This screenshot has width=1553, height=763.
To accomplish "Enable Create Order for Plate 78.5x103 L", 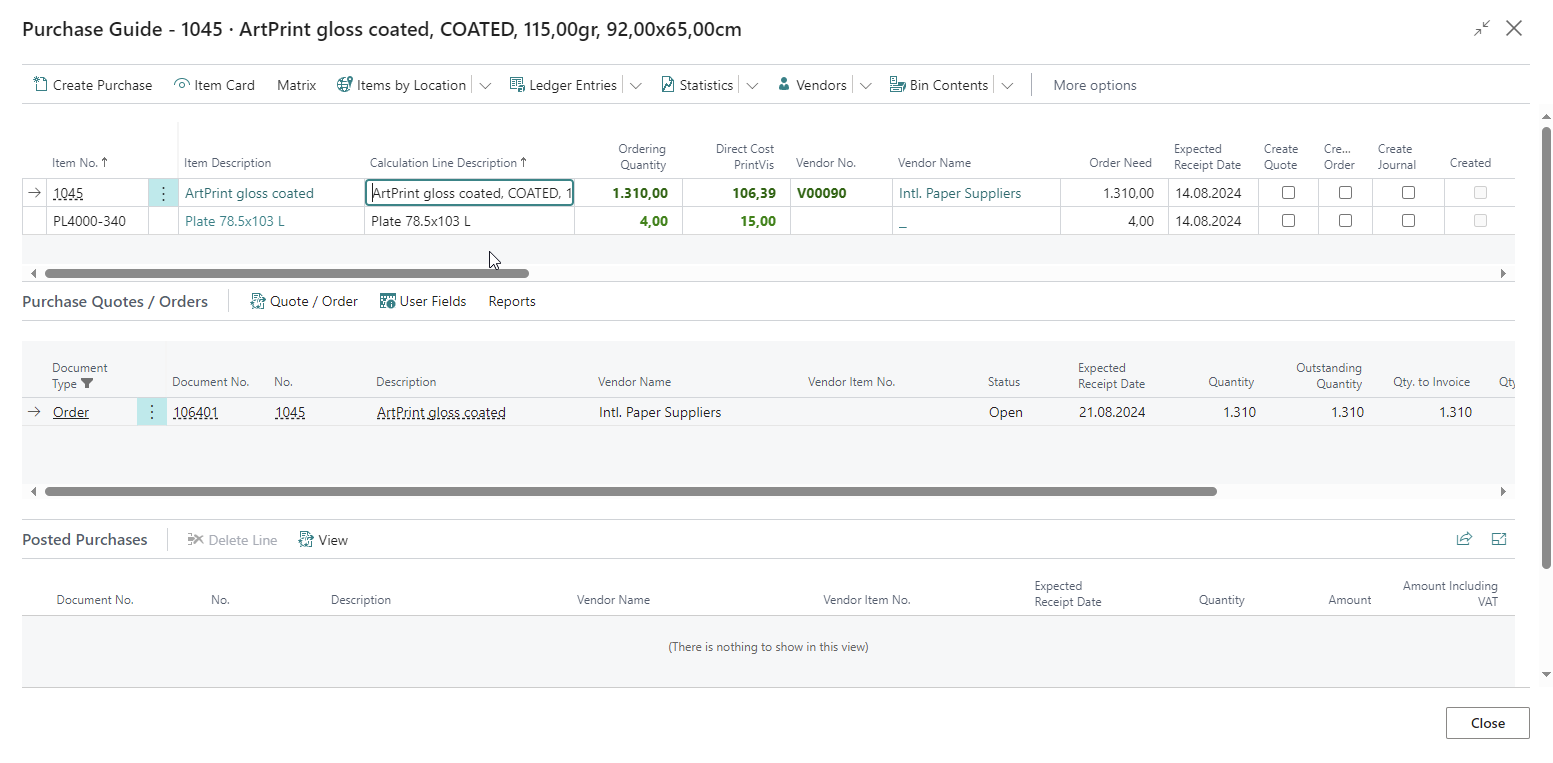I will tap(1345, 221).
